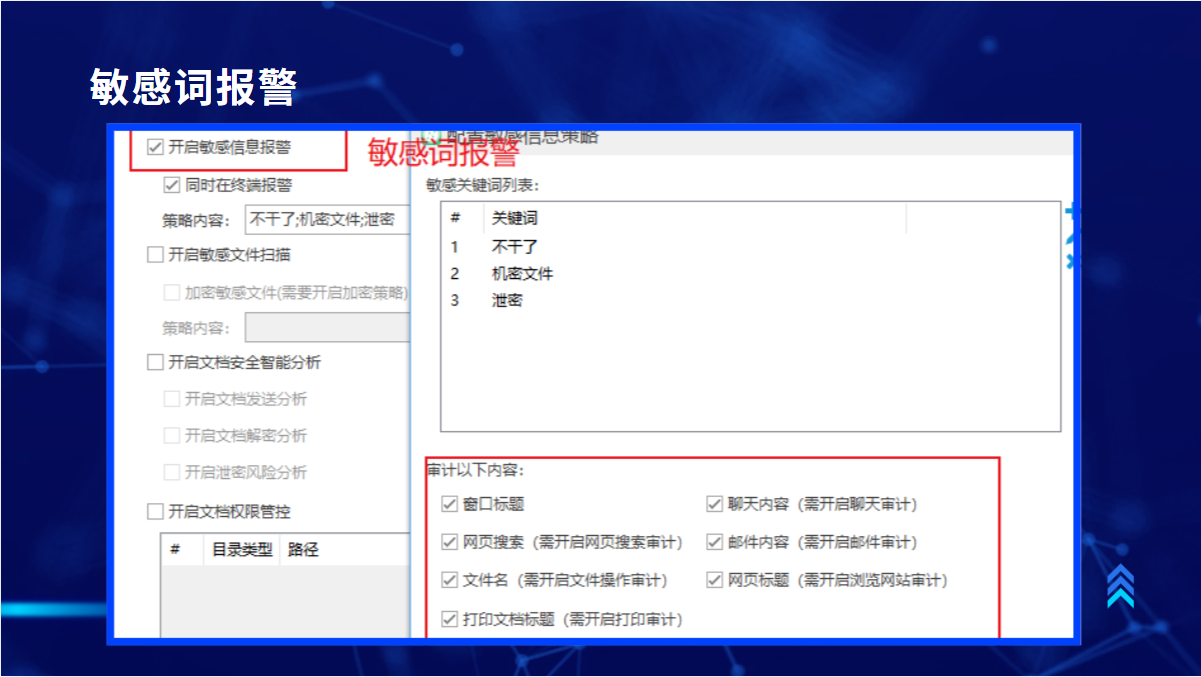Screen dimensions: 1201x677
Task: Check 开启泄密风险分析 option
Action: click(x=171, y=472)
